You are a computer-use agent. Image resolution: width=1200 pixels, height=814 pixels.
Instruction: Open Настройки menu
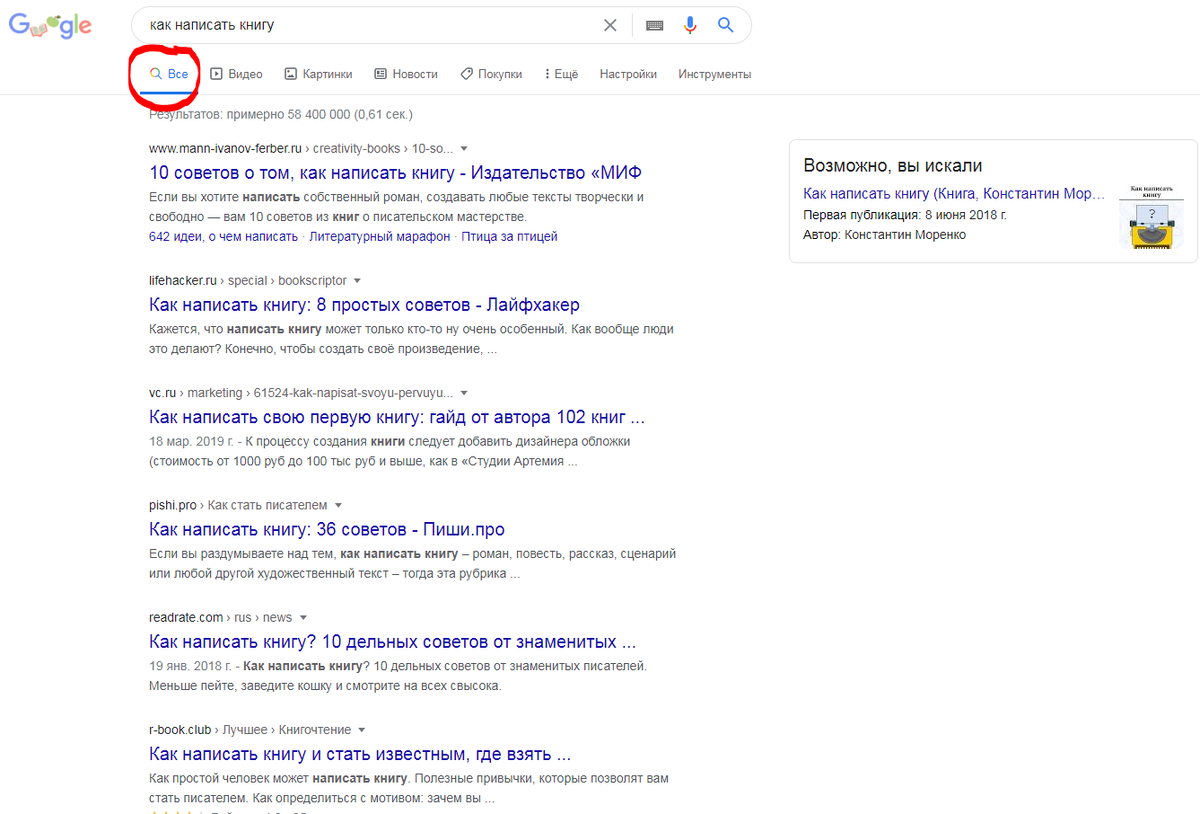tap(628, 74)
